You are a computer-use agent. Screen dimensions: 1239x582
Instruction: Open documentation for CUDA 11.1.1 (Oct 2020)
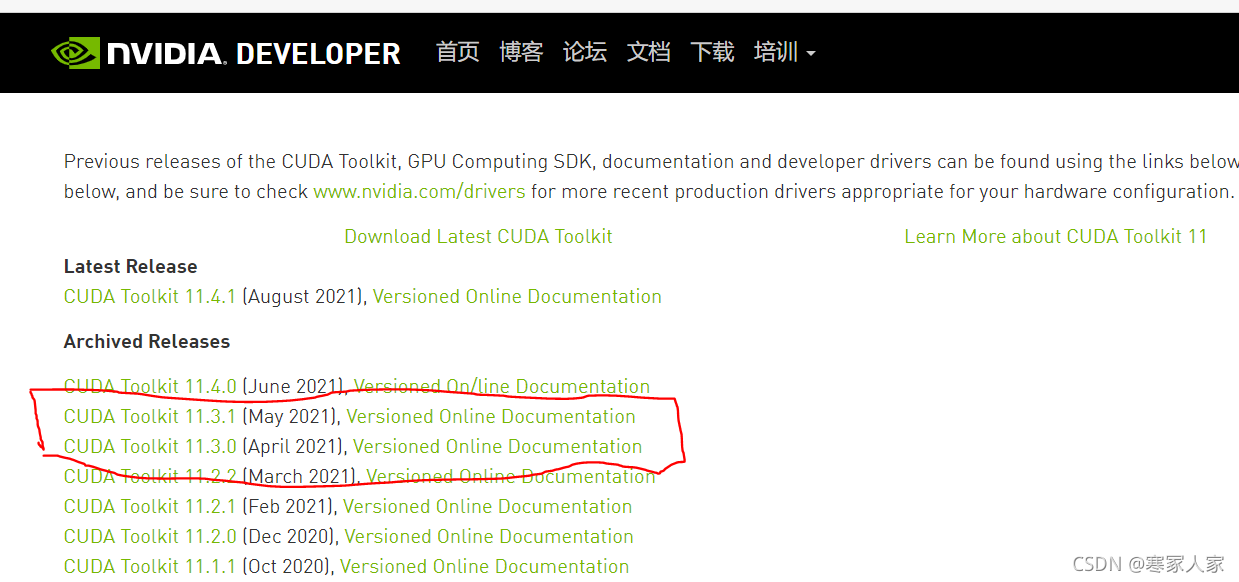(x=485, y=566)
